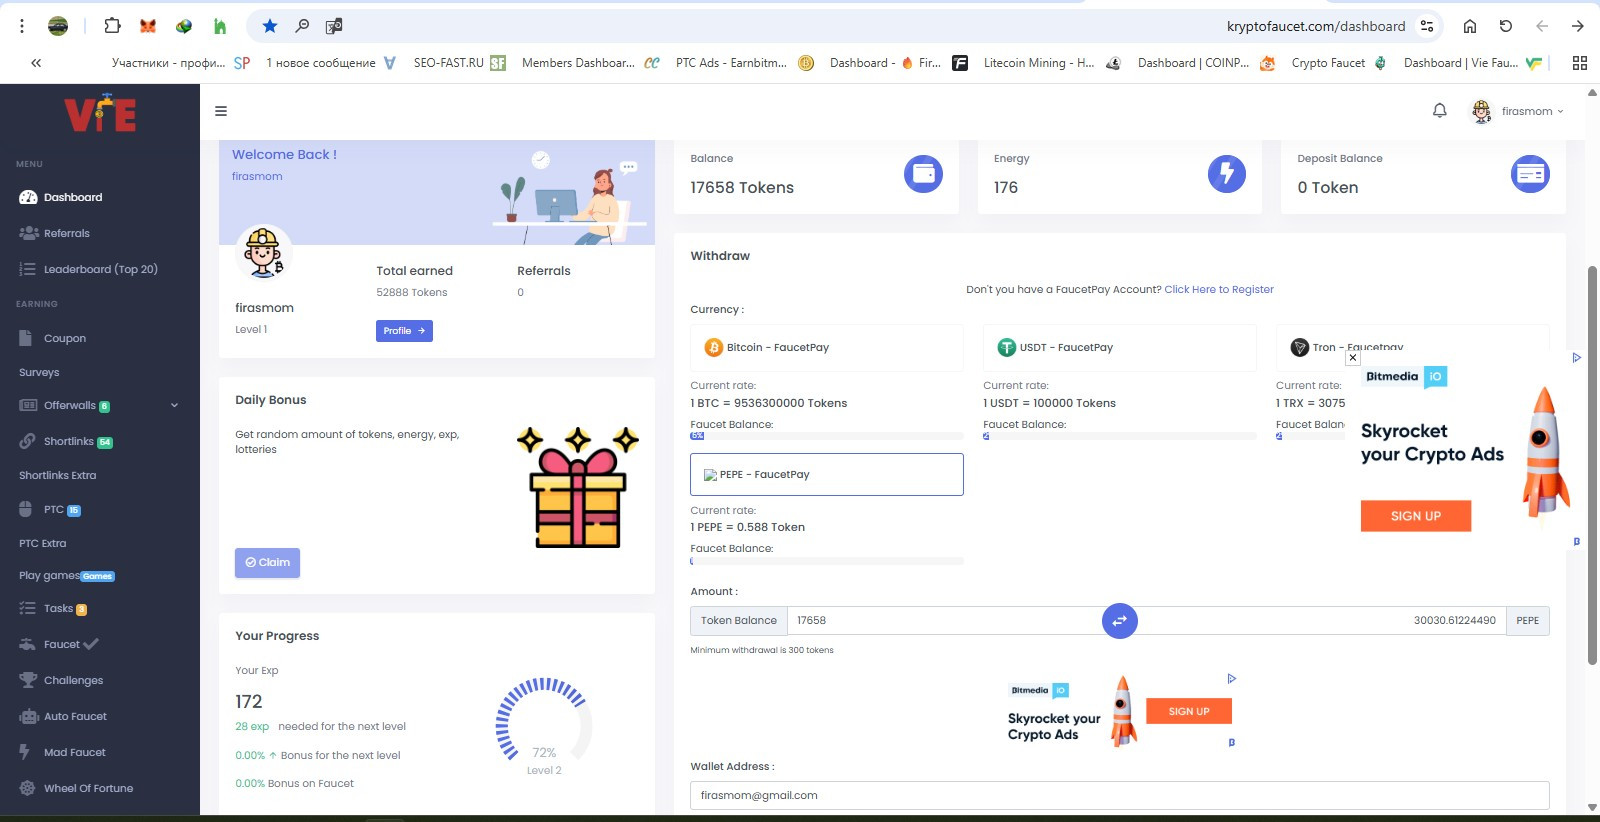This screenshot has height=822, width=1600.
Task: Click the Referrals people icon
Action: pos(28,233)
